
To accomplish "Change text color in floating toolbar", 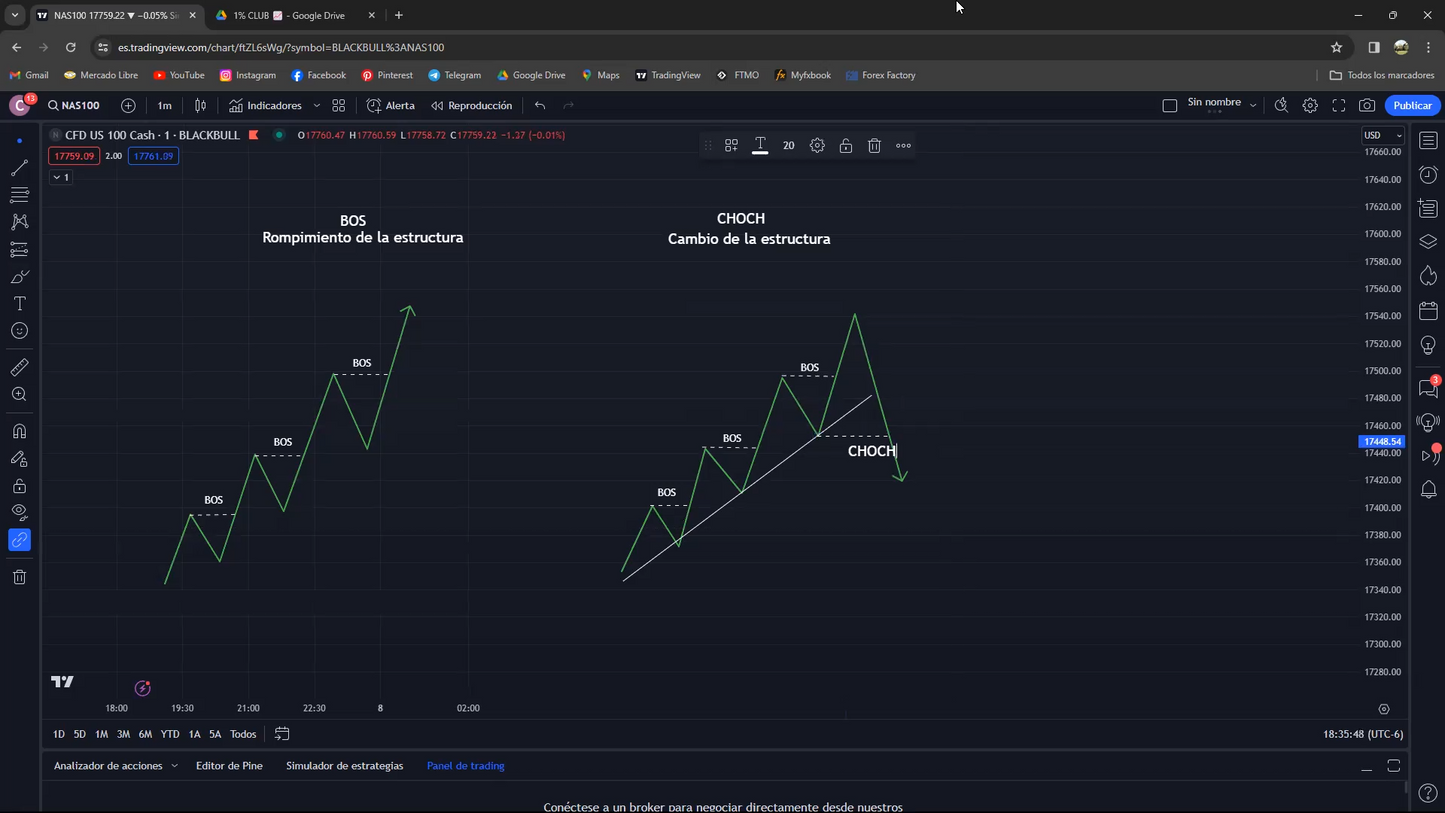I will [x=760, y=146].
